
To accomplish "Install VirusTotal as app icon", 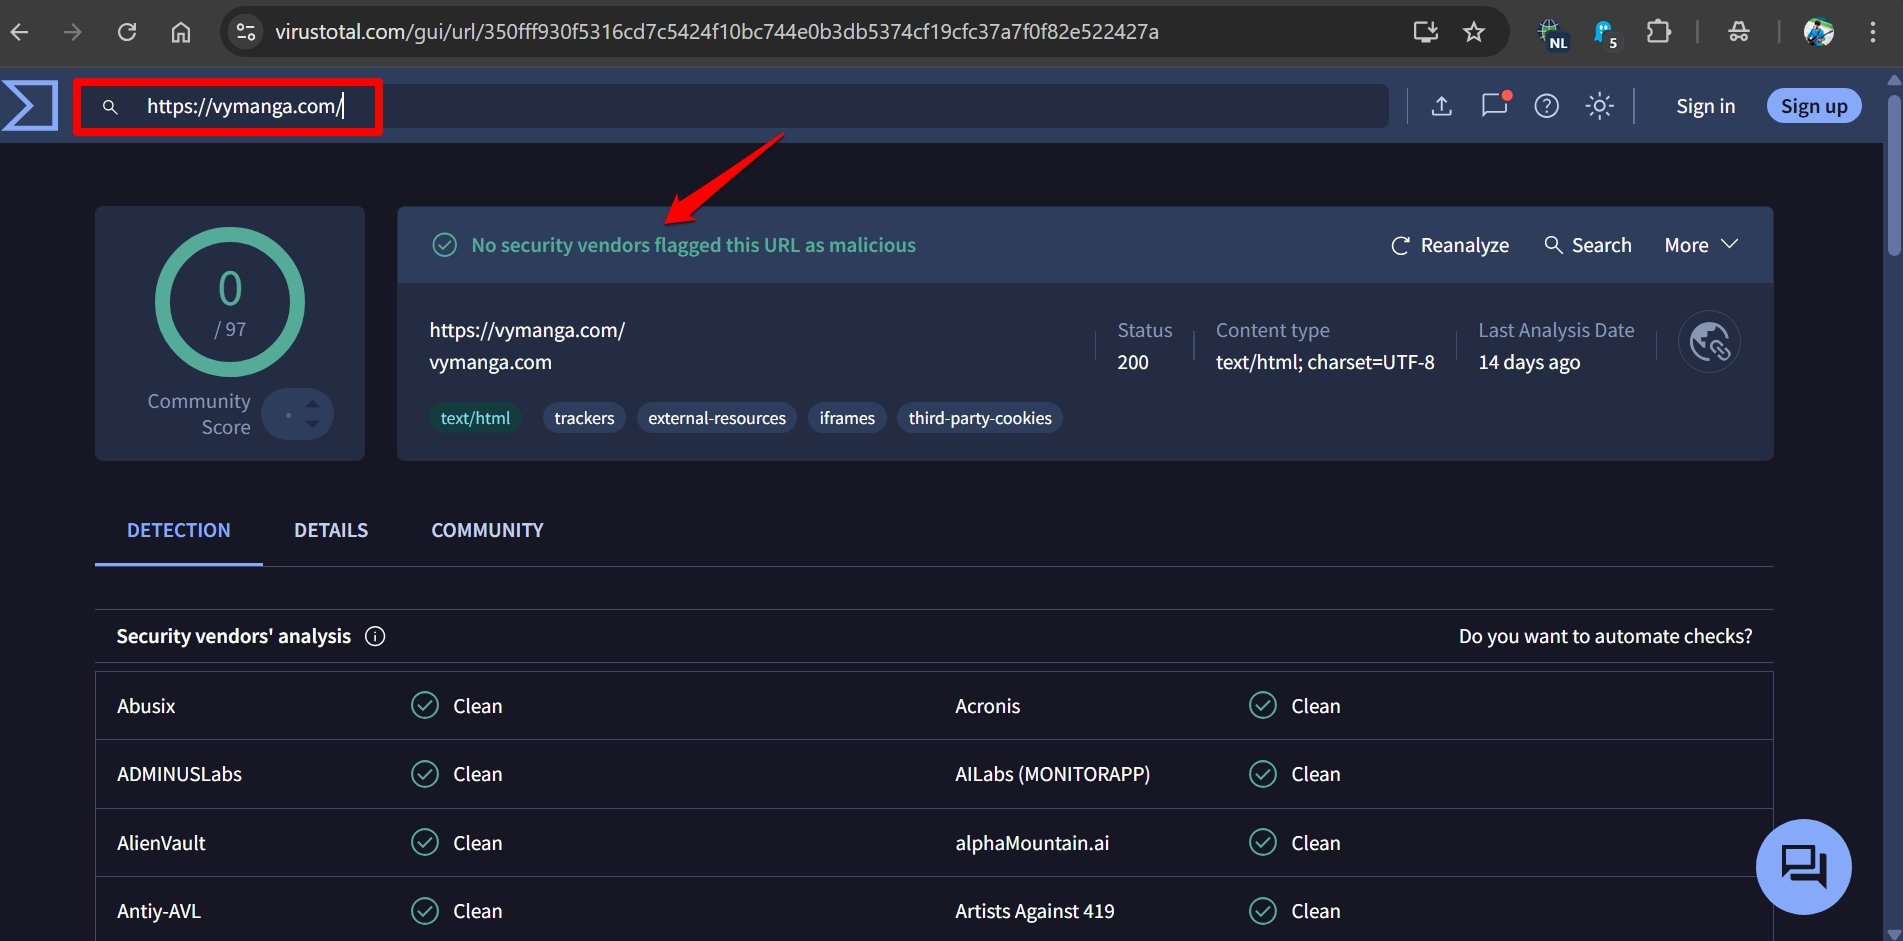I will coord(1425,32).
